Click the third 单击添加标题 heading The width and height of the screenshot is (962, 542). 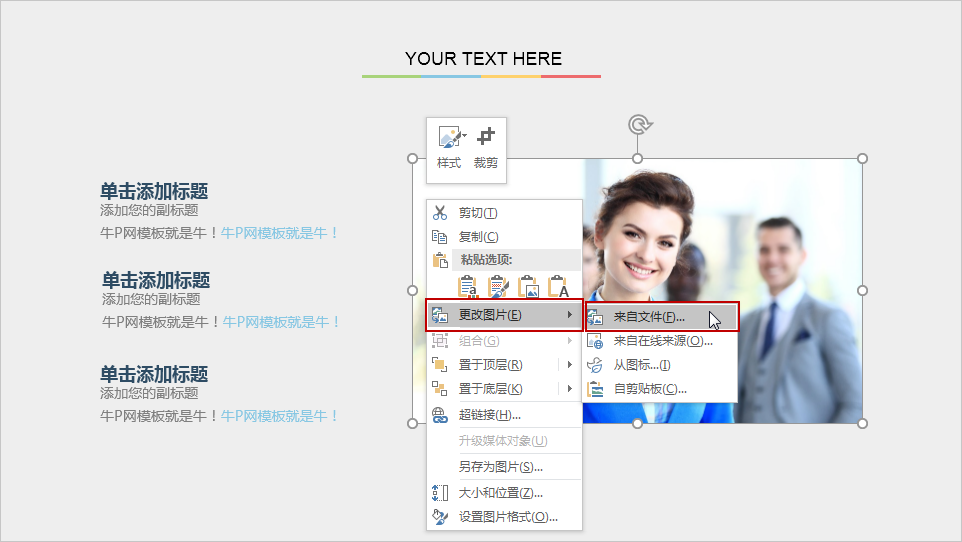click(x=154, y=374)
